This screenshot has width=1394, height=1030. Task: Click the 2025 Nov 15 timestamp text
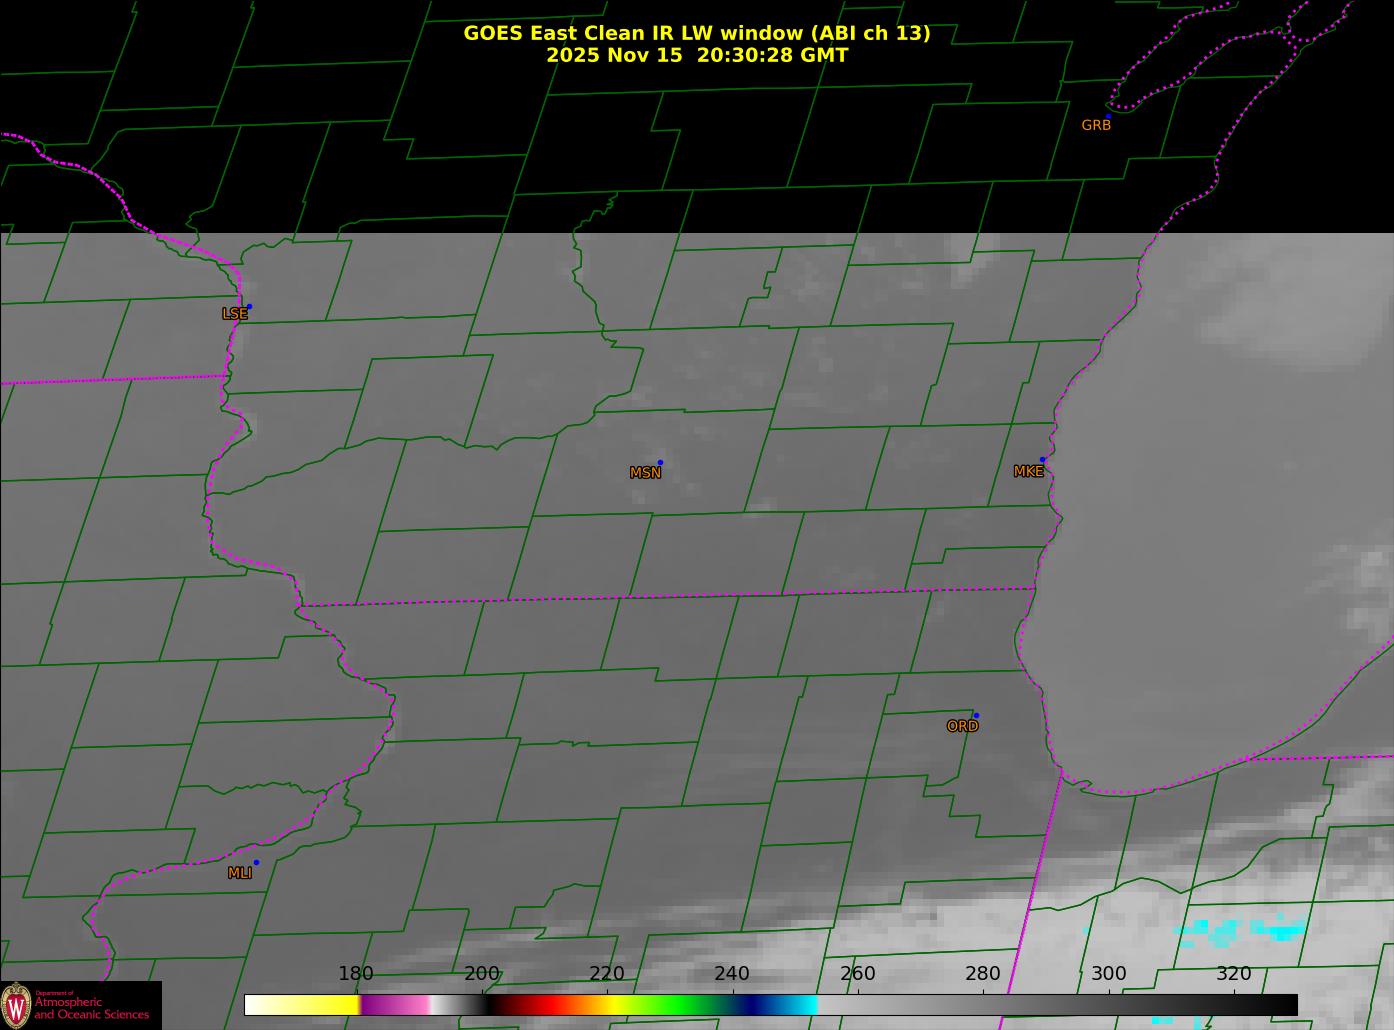696,56
